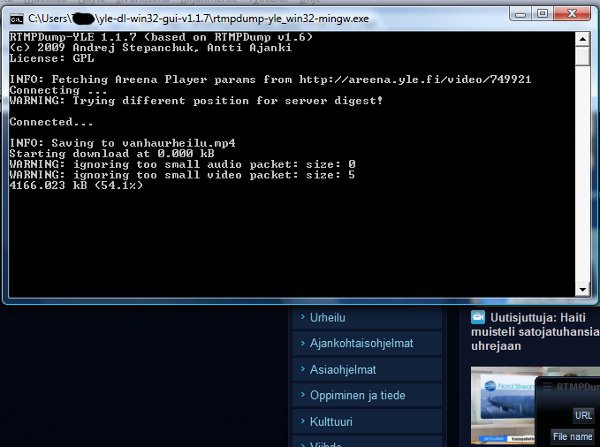
Task: Click the '(c) 2009 Andrej Stepanchuk' copyright line
Action: [x=150, y=48]
